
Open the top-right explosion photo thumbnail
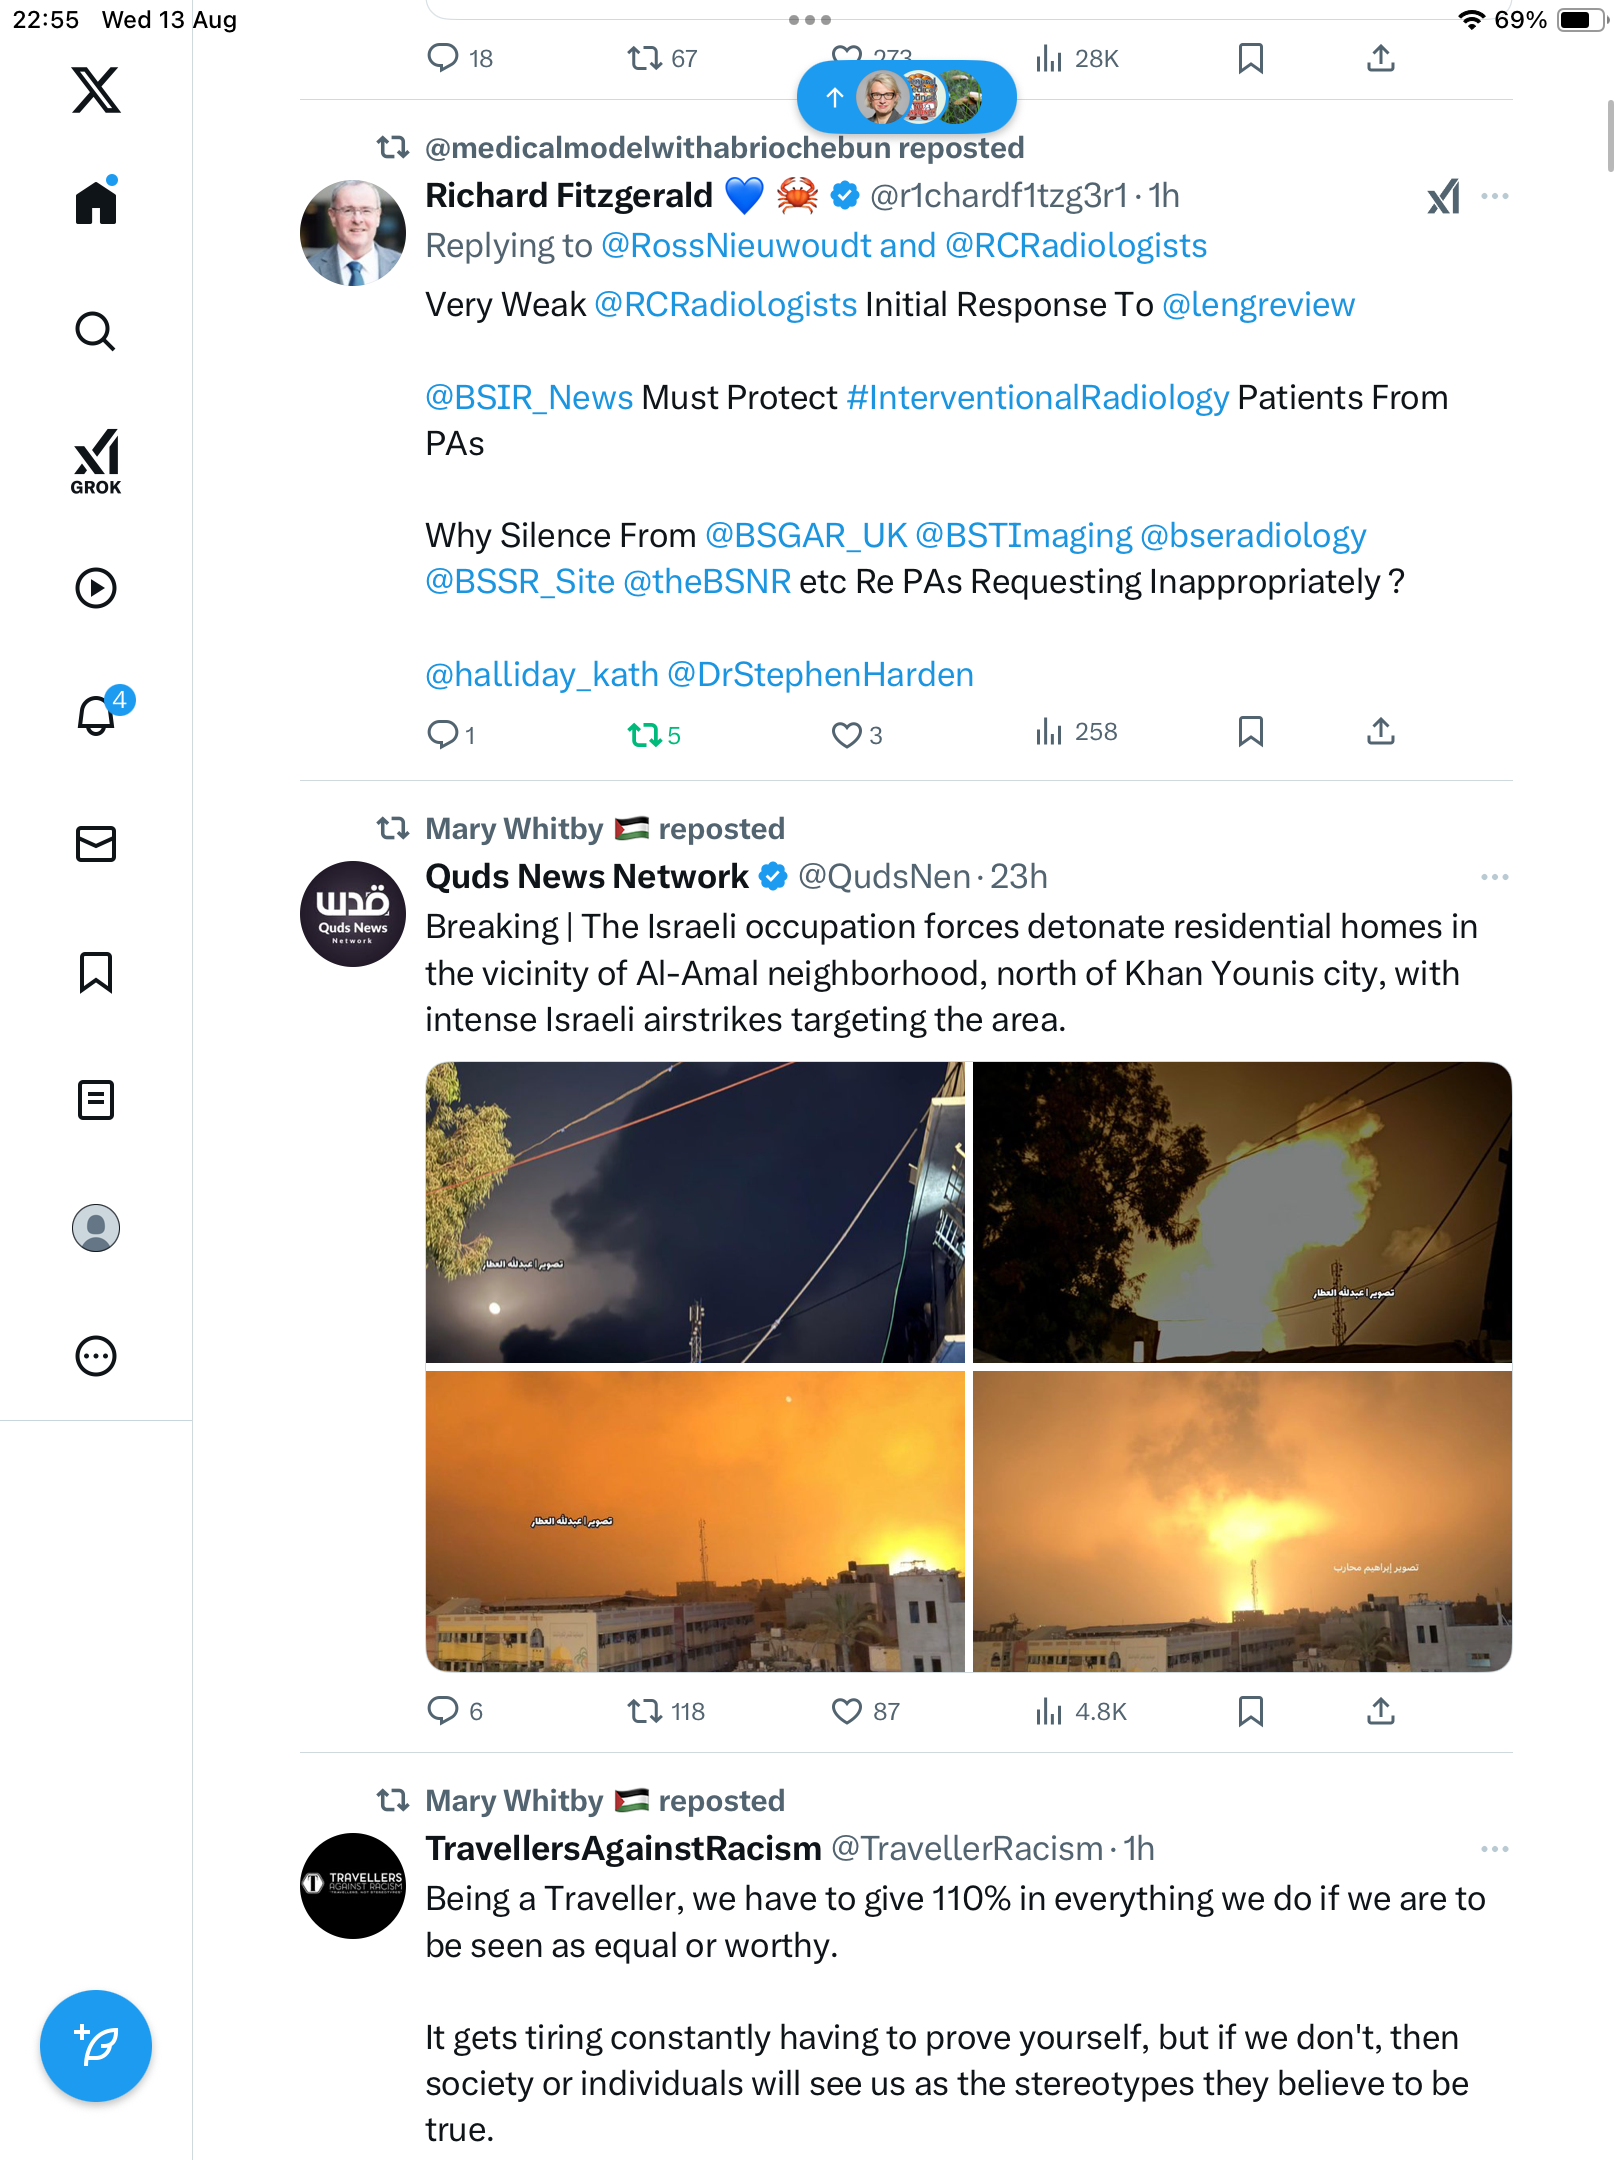[x=1242, y=1212]
